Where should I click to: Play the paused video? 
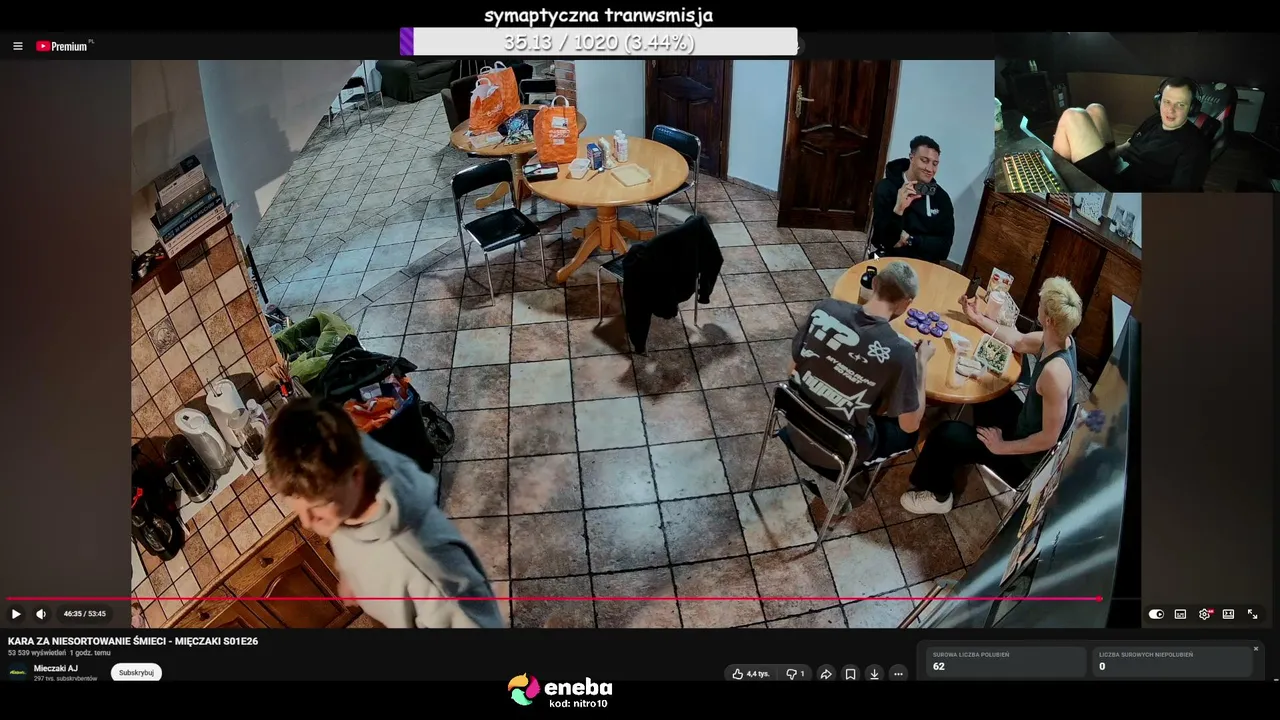[x=16, y=614]
